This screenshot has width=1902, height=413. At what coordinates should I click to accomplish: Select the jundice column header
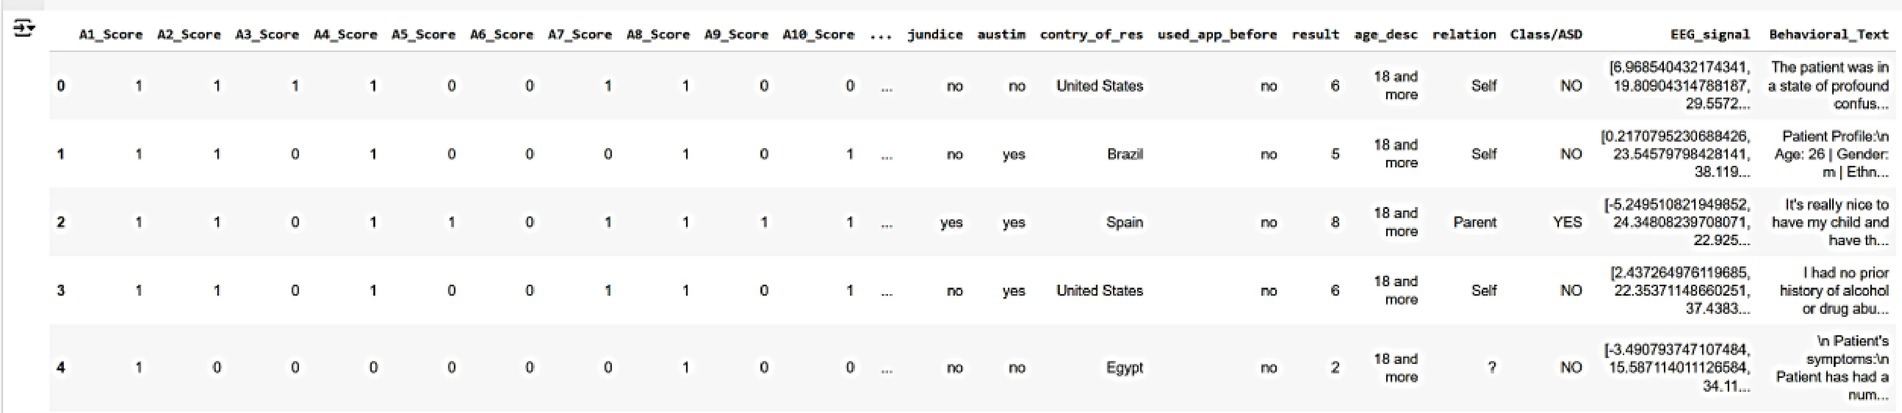point(935,34)
